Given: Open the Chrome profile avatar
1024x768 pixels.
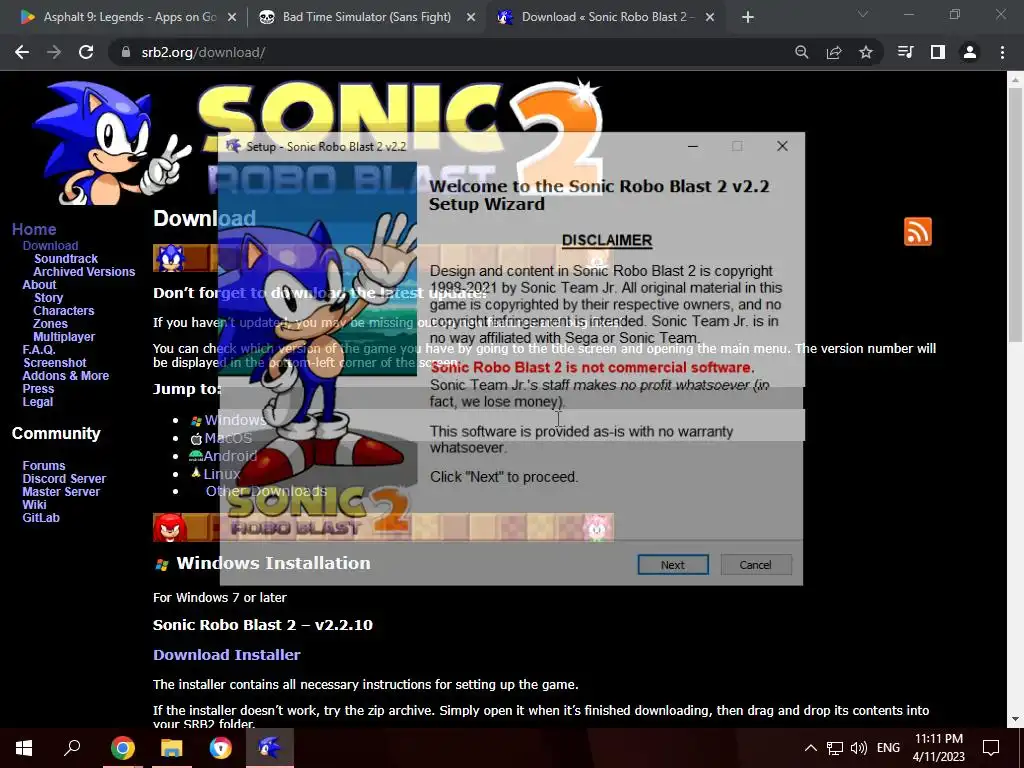Looking at the screenshot, I should (970, 52).
